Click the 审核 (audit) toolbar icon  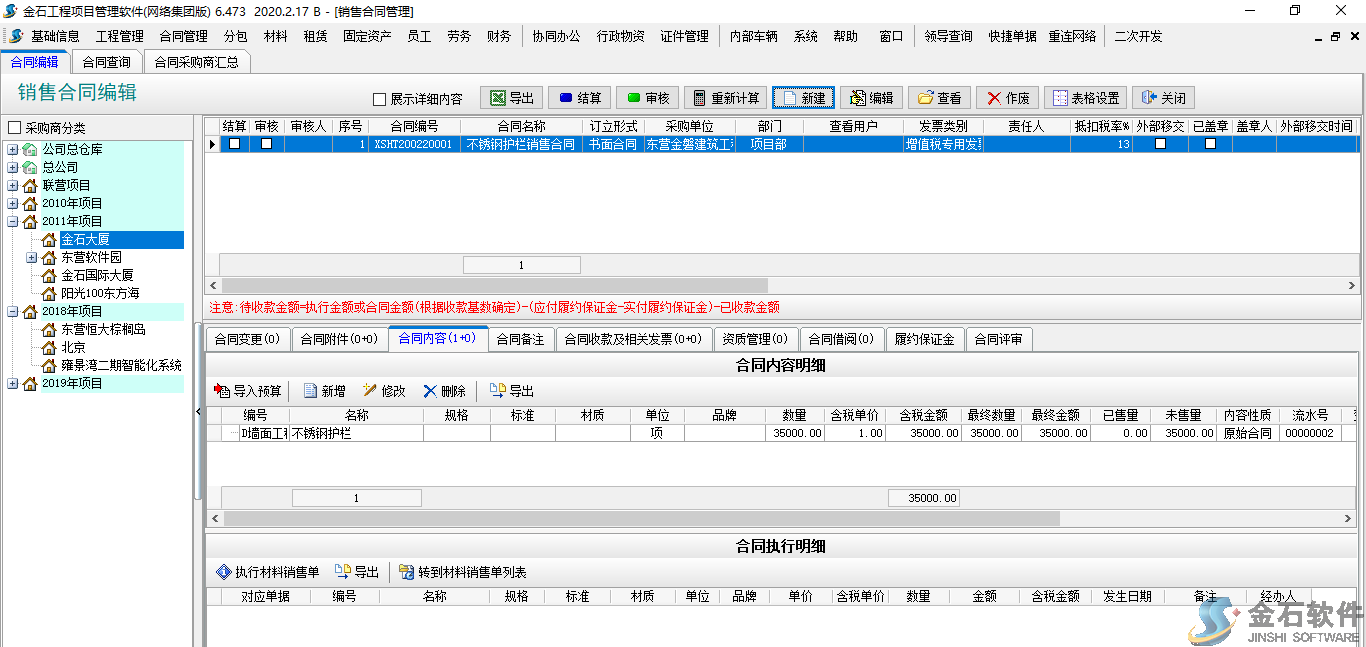[x=647, y=97]
